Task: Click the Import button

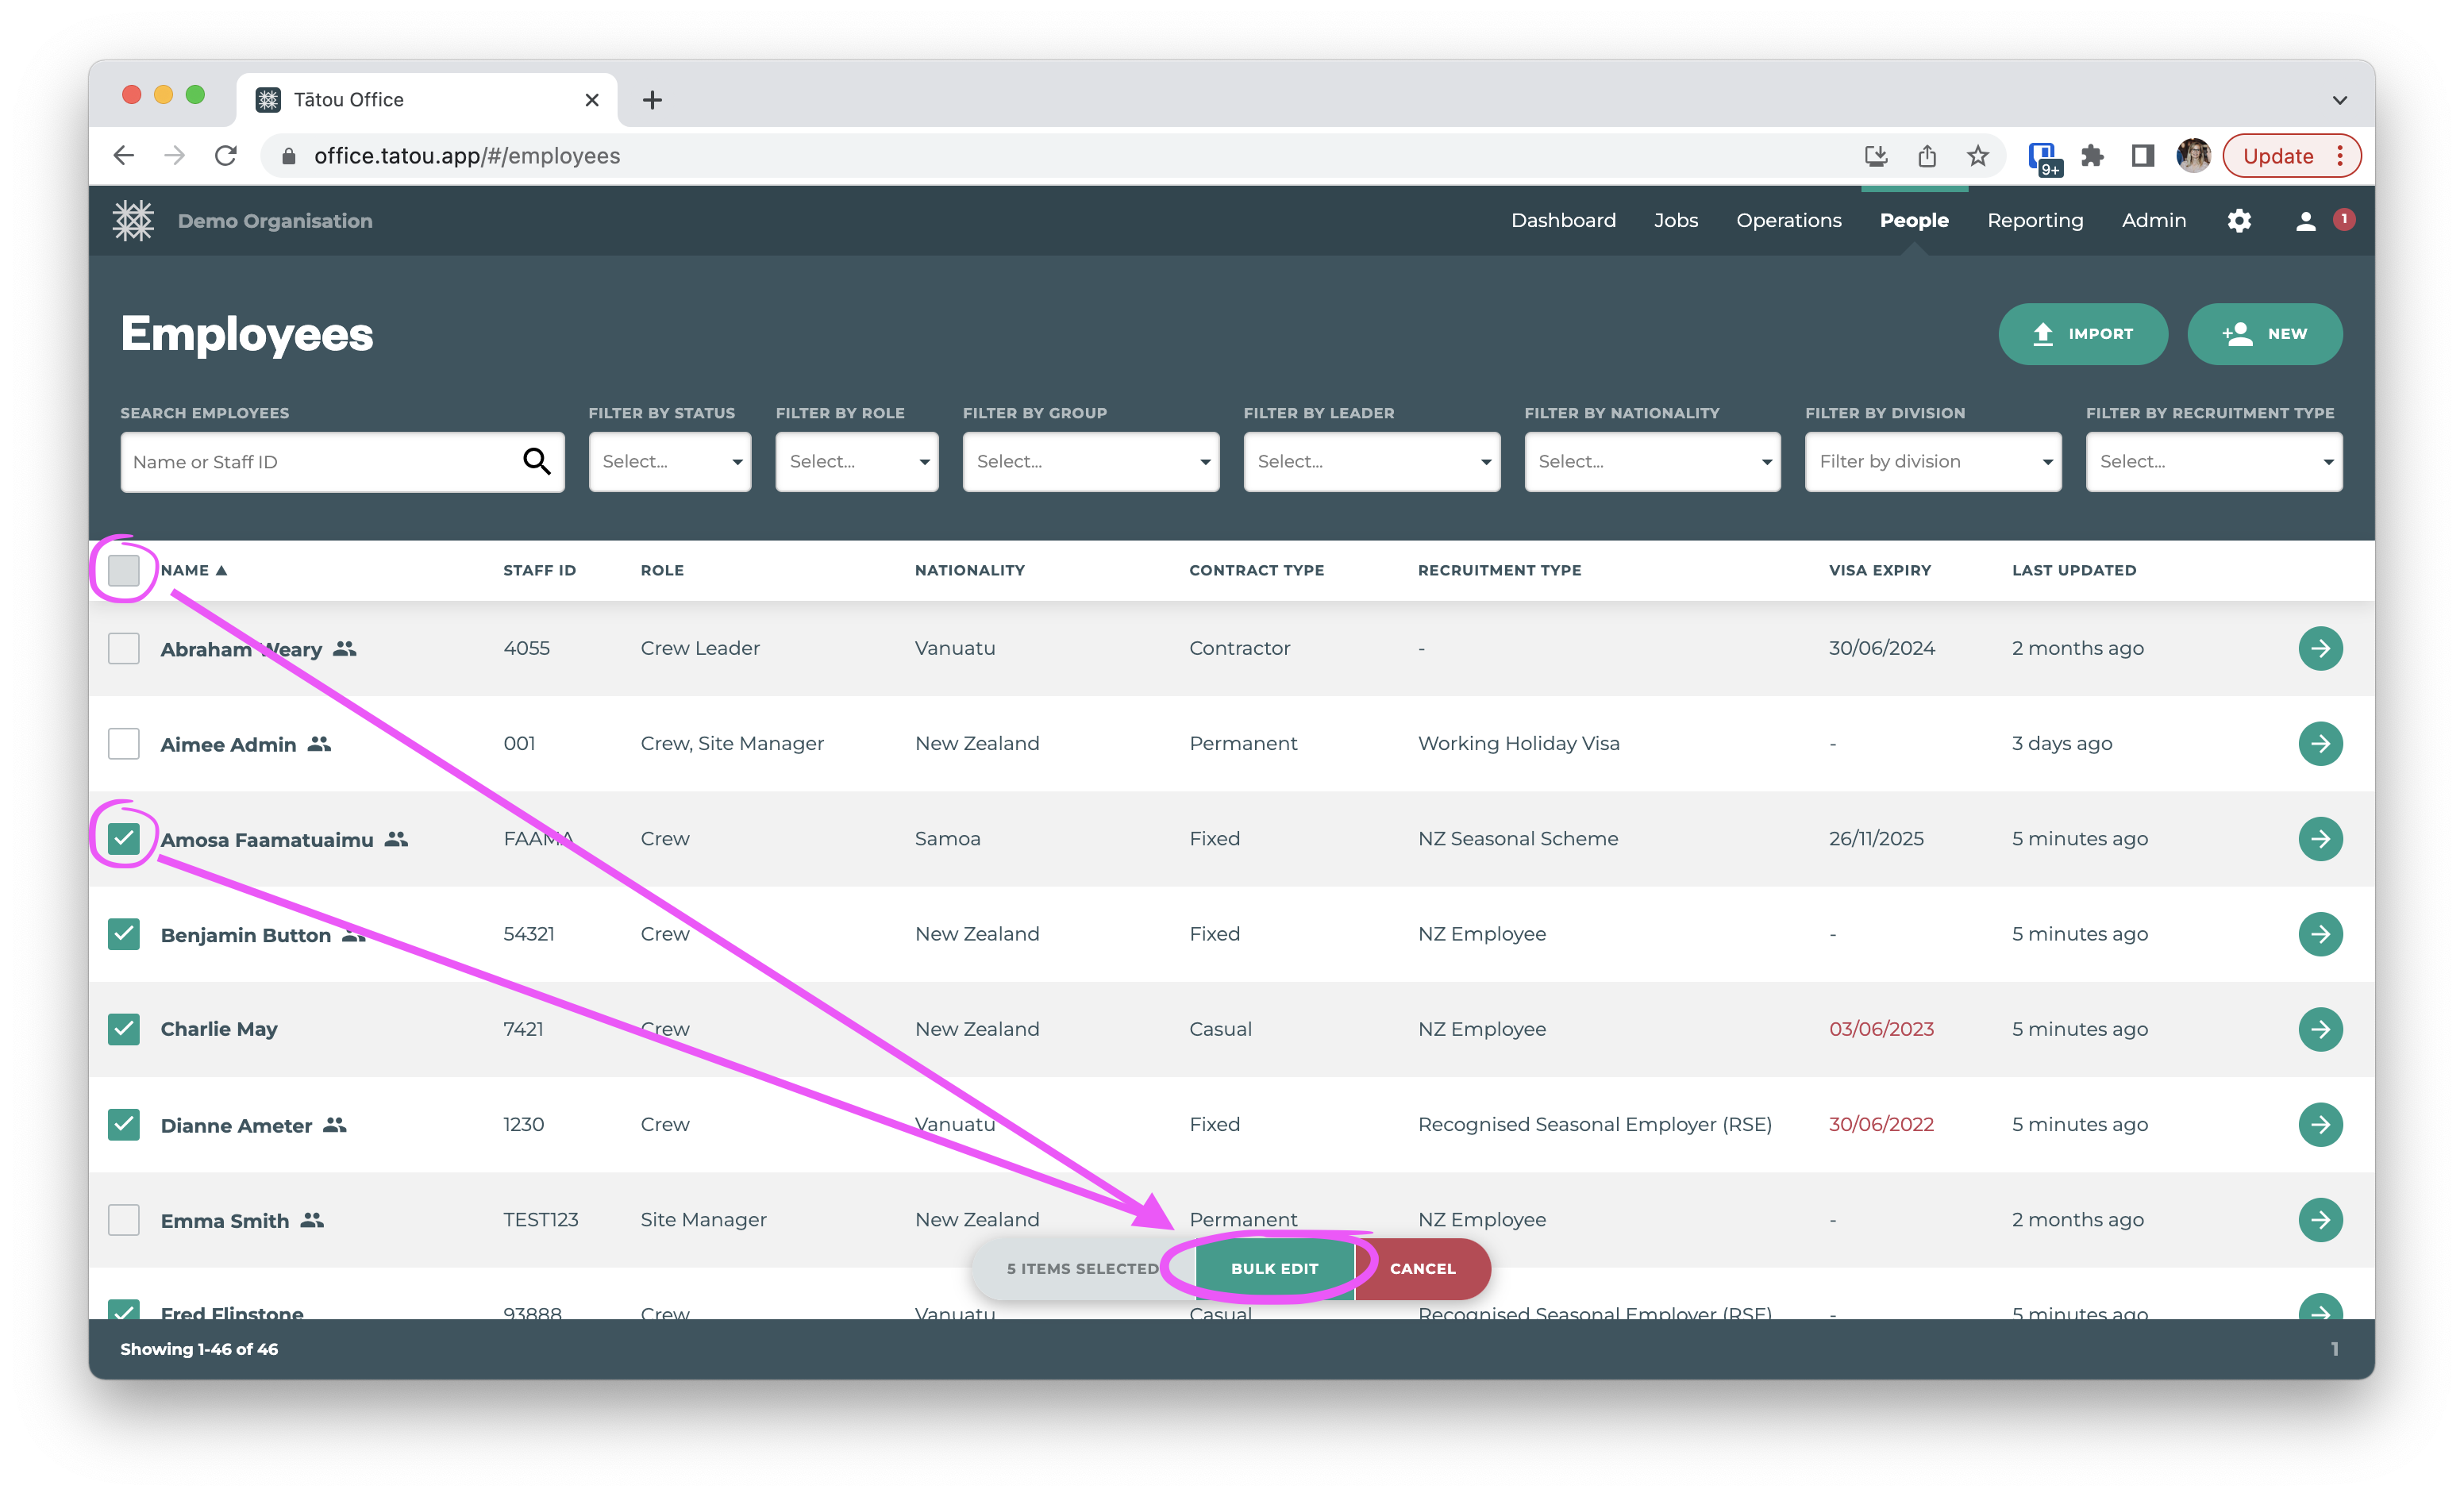Action: coord(2082,334)
